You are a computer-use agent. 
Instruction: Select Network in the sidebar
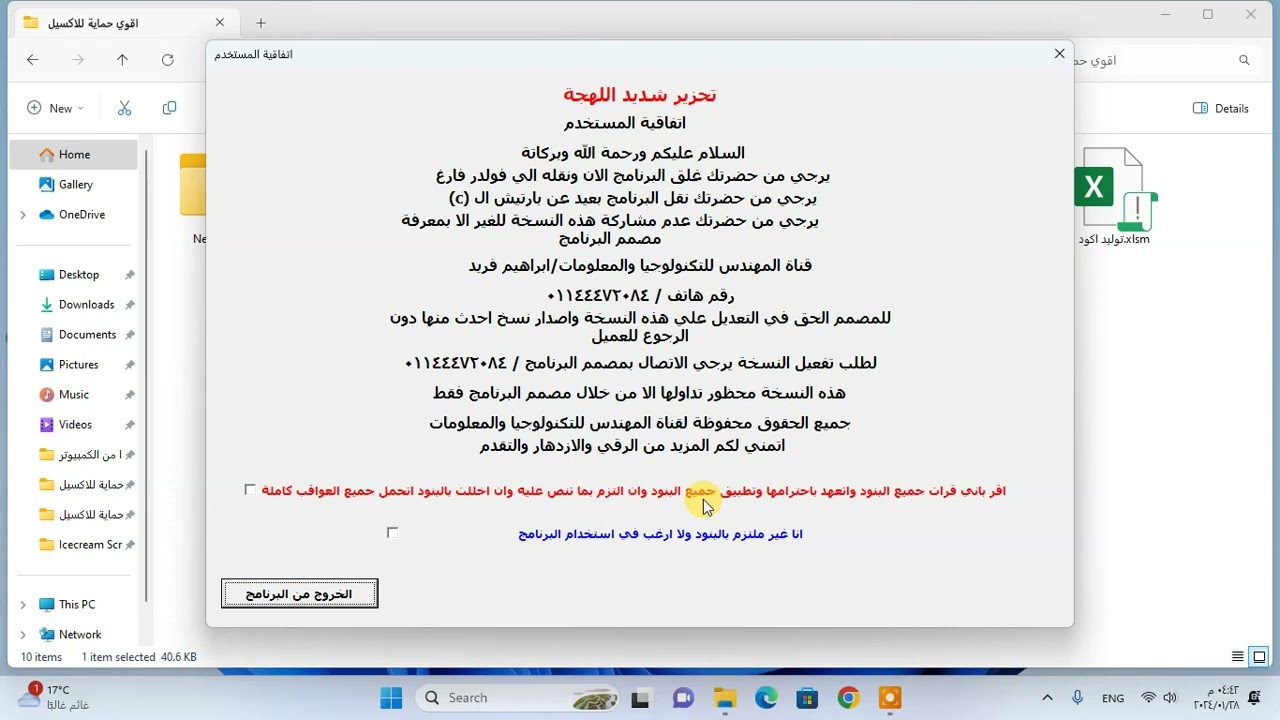coord(79,634)
